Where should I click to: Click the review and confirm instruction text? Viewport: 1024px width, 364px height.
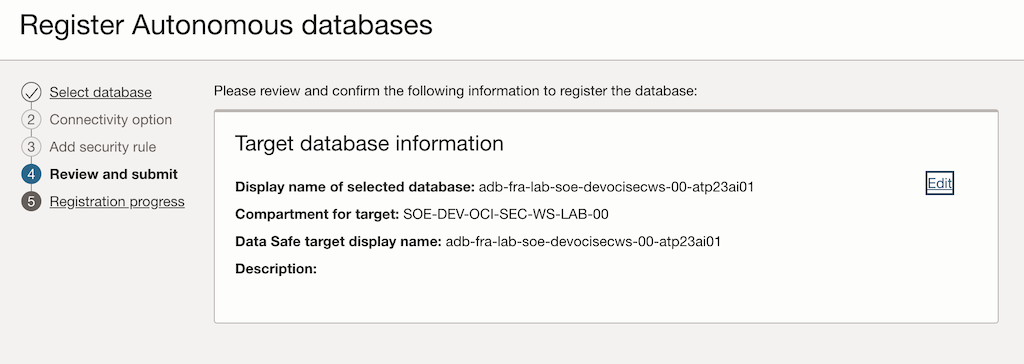pyautogui.click(x=456, y=91)
